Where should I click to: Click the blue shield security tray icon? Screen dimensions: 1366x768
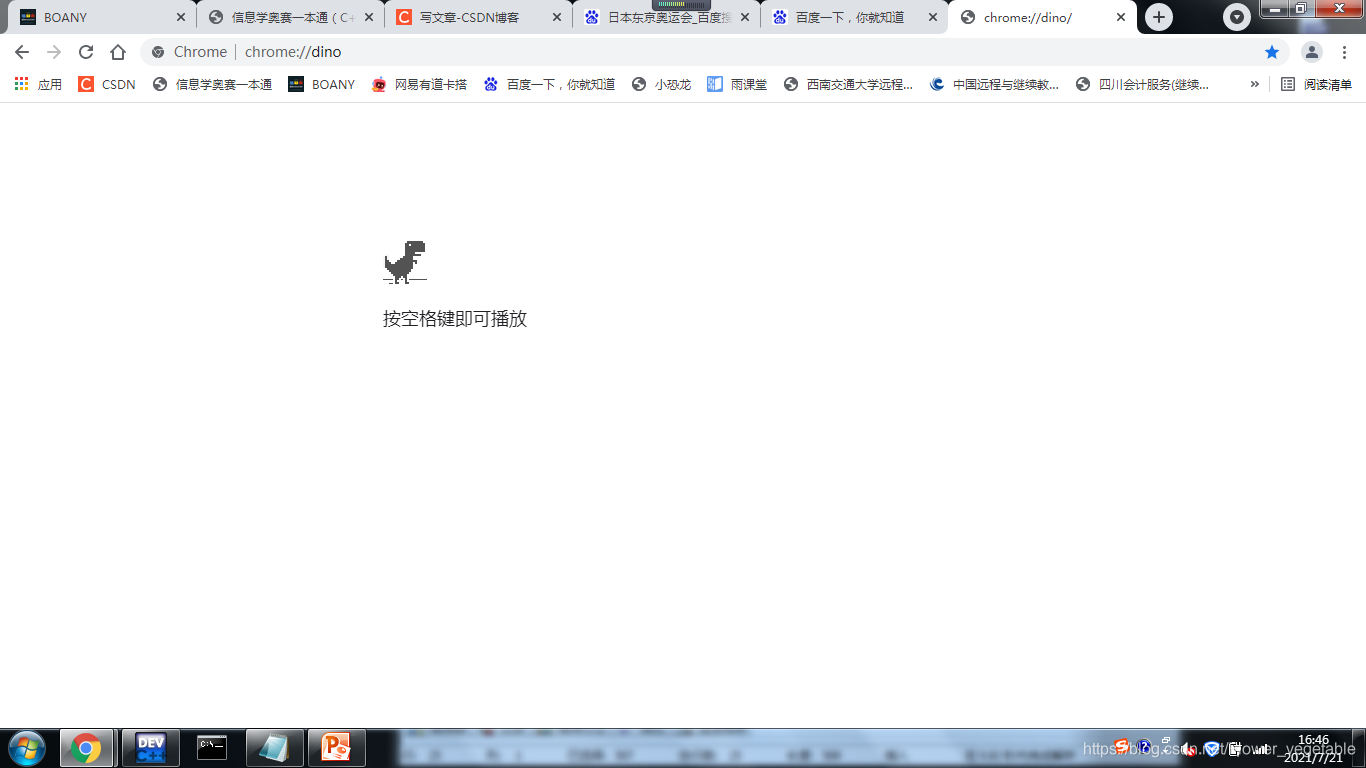tap(1212, 749)
